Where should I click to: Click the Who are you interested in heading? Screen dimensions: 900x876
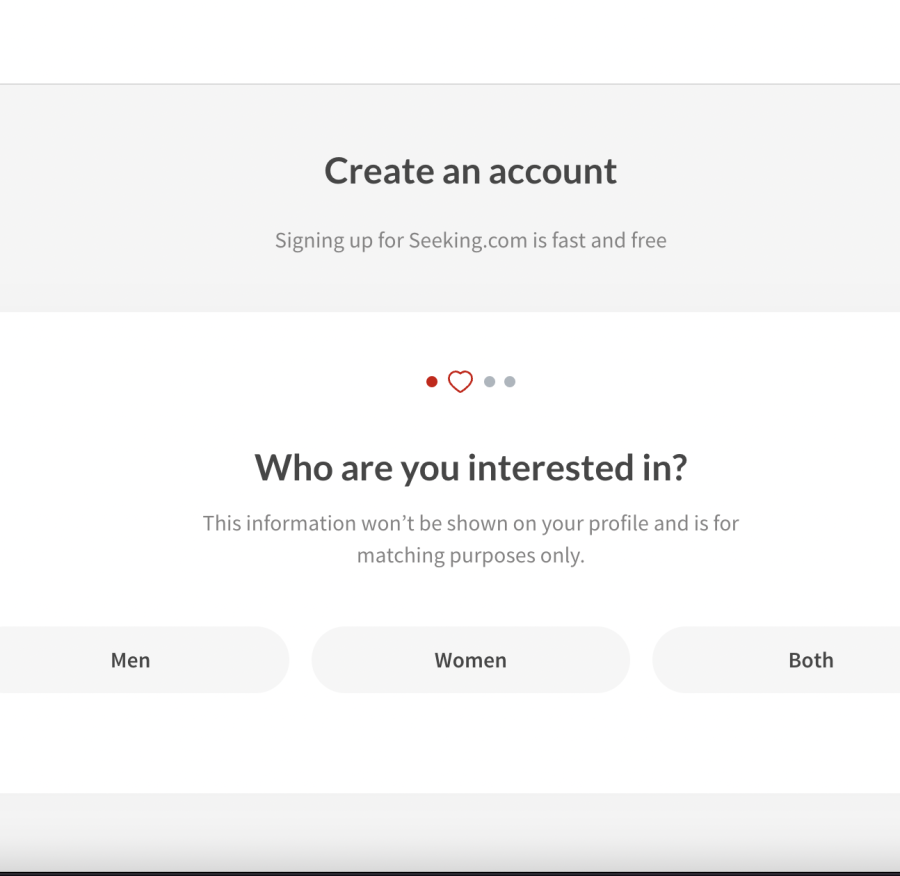[470, 467]
